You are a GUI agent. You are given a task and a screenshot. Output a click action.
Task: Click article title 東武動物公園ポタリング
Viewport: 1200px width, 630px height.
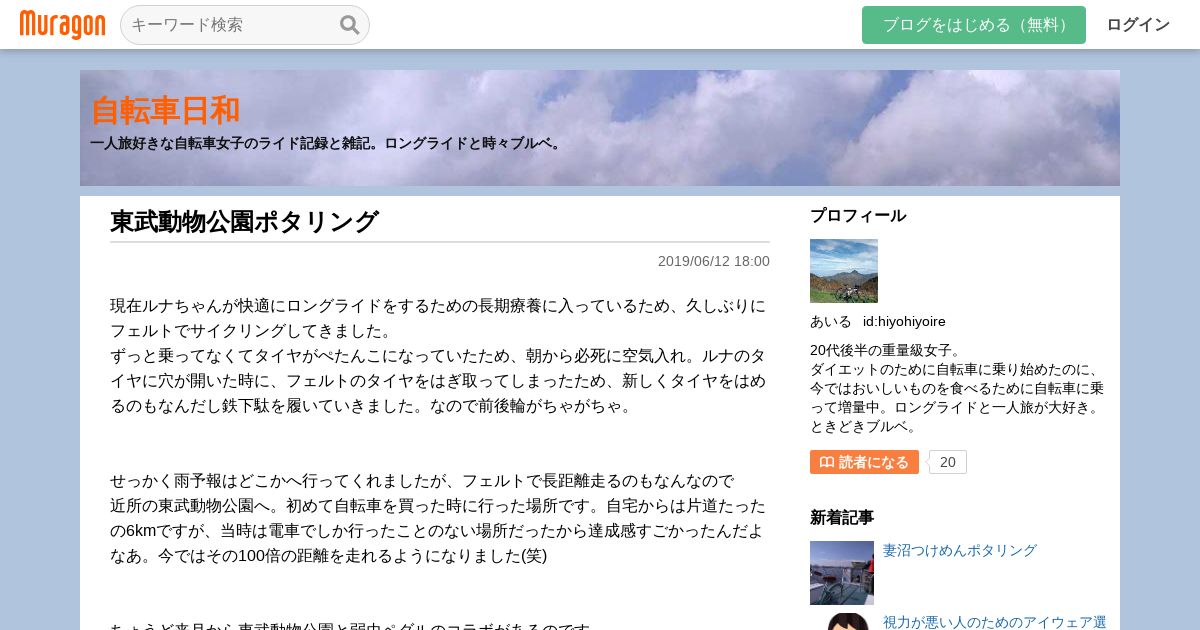pos(244,221)
